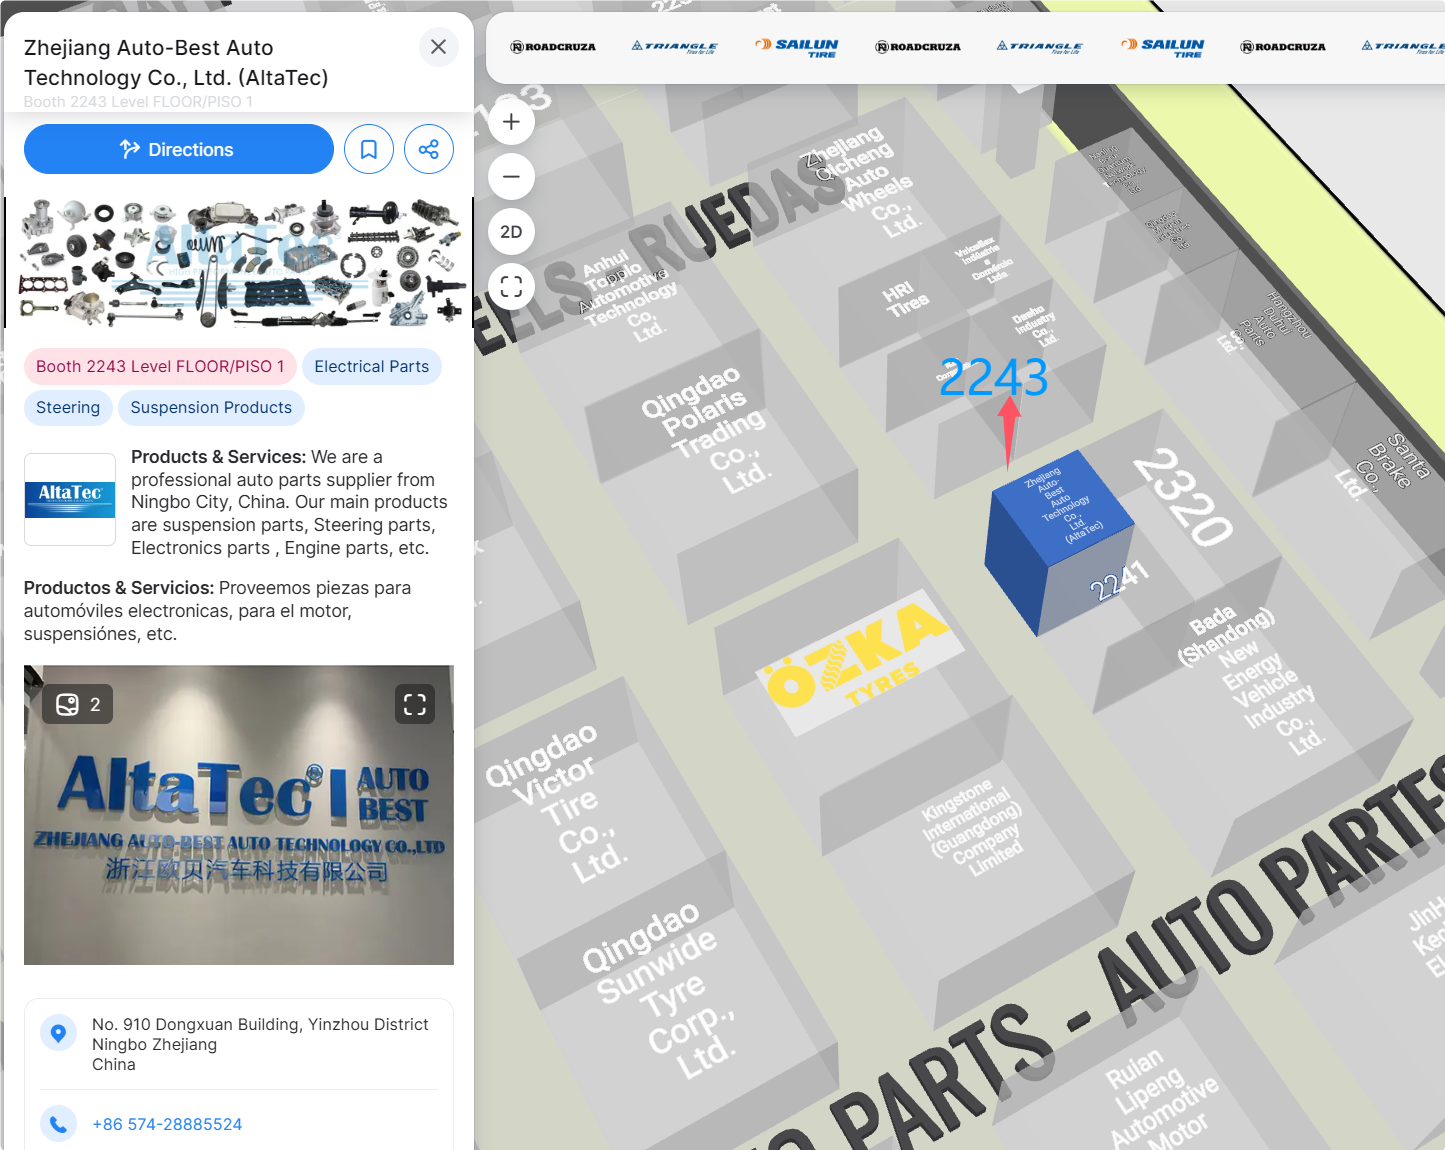1445x1150 pixels.
Task: Click the third Roadcruza sponsor logo
Action: [1283, 47]
